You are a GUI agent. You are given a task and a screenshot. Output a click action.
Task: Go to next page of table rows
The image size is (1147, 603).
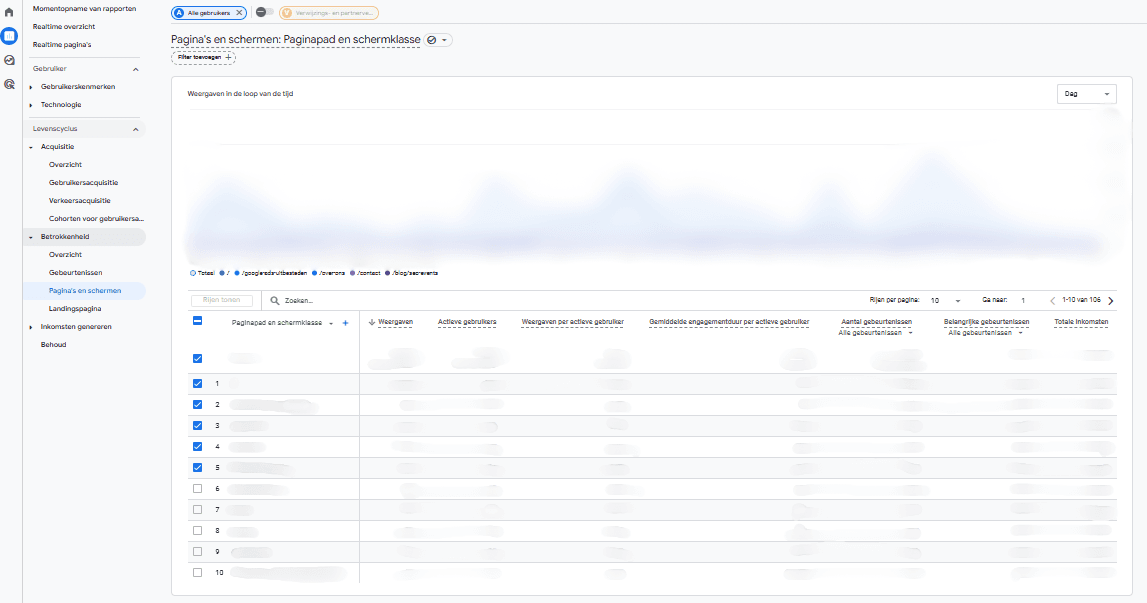click(1110, 301)
